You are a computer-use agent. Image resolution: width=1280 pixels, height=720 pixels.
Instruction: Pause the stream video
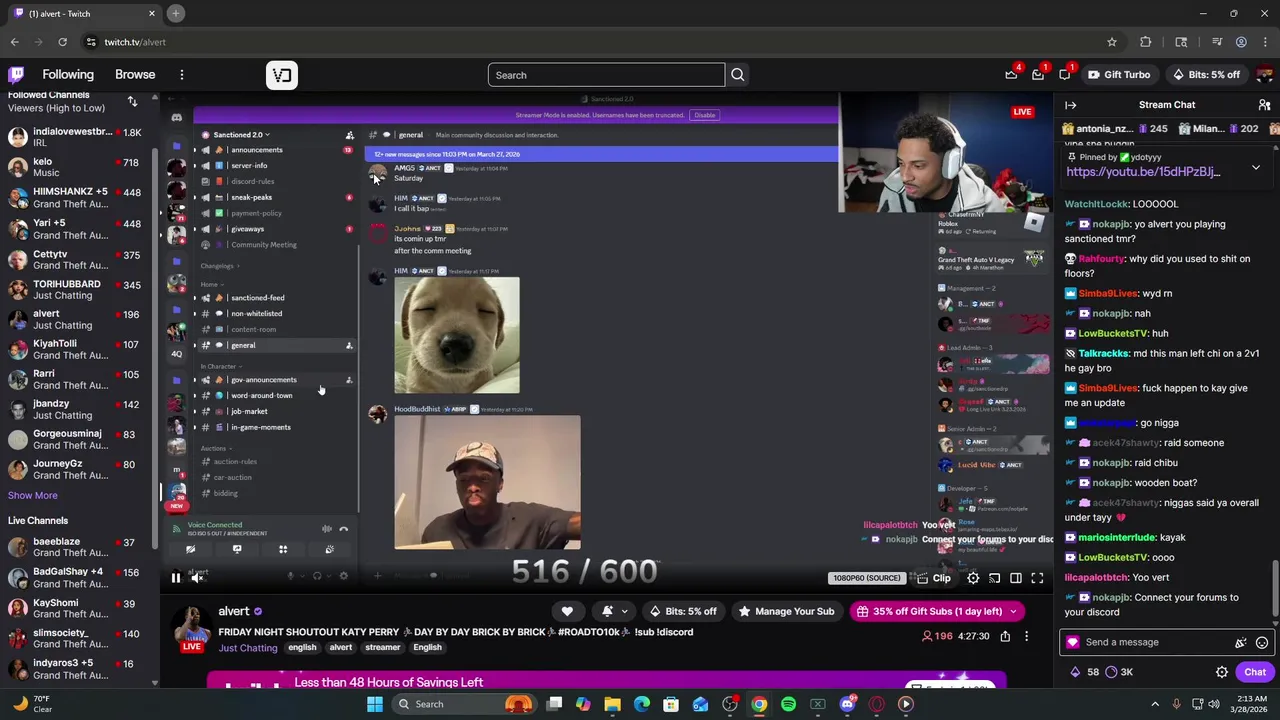tap(175, 578)
